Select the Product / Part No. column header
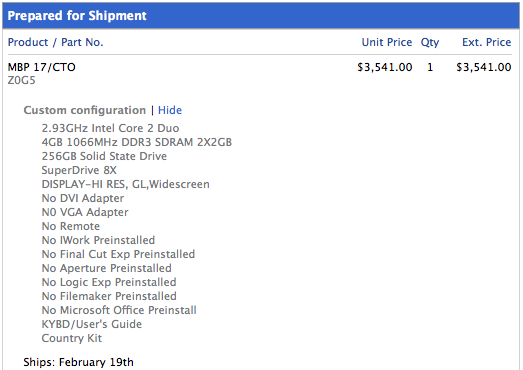 [x=55, y=42]
